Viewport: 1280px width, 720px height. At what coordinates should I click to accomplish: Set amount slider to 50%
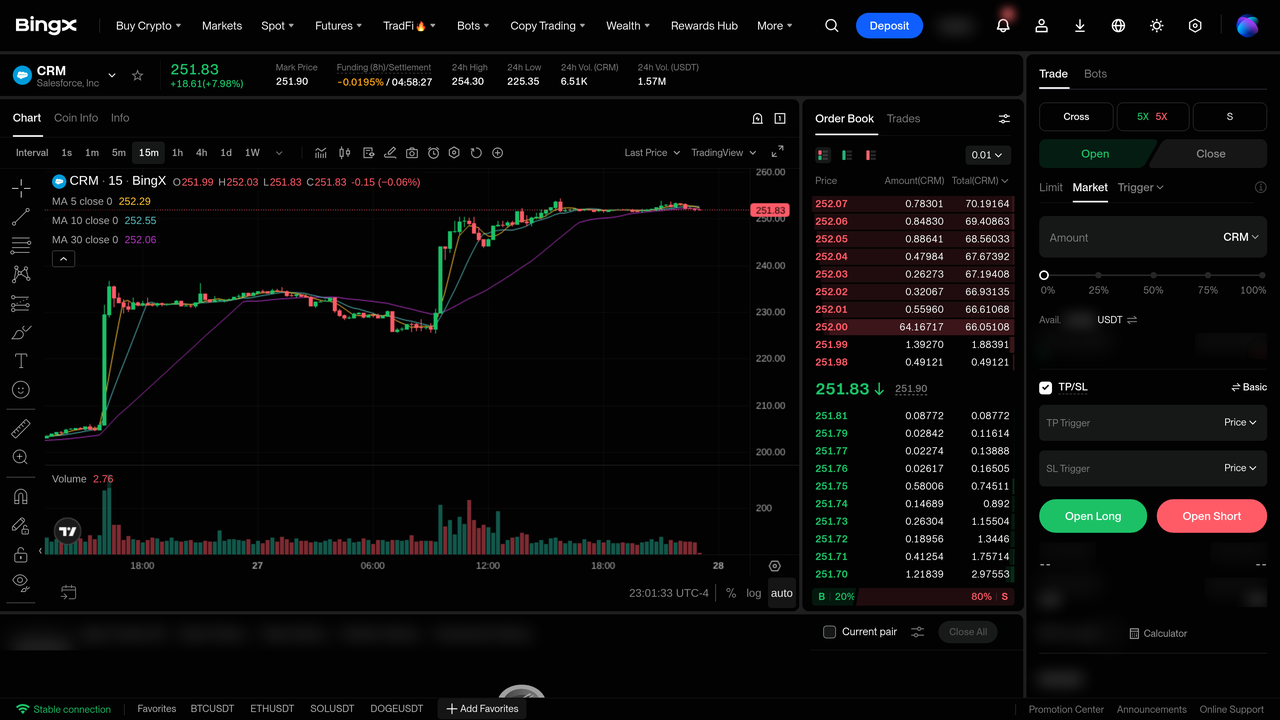tap(1153, 275)
